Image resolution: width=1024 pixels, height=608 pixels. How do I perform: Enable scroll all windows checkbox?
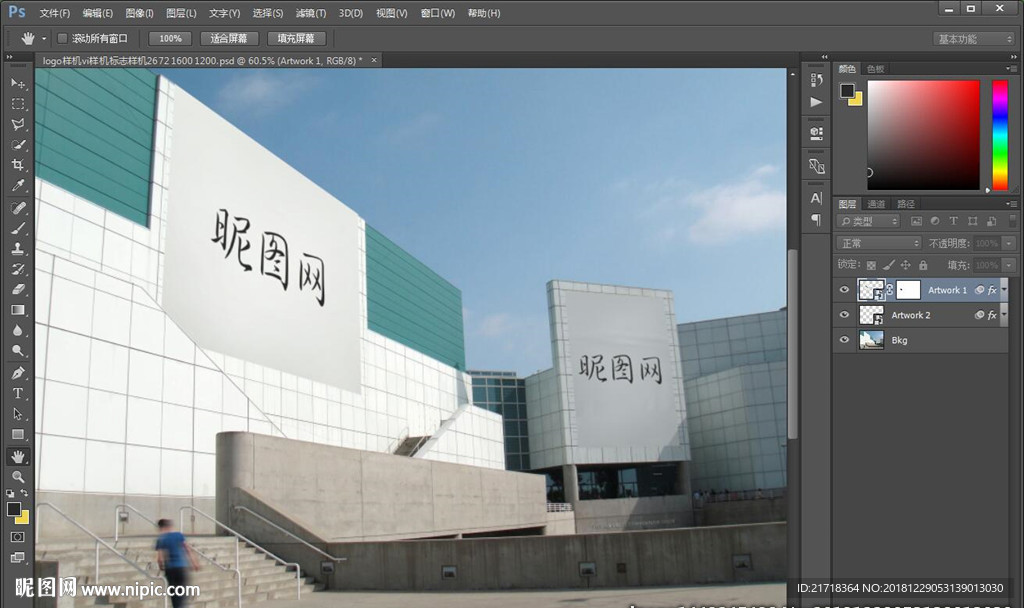[x=62, y=38]
